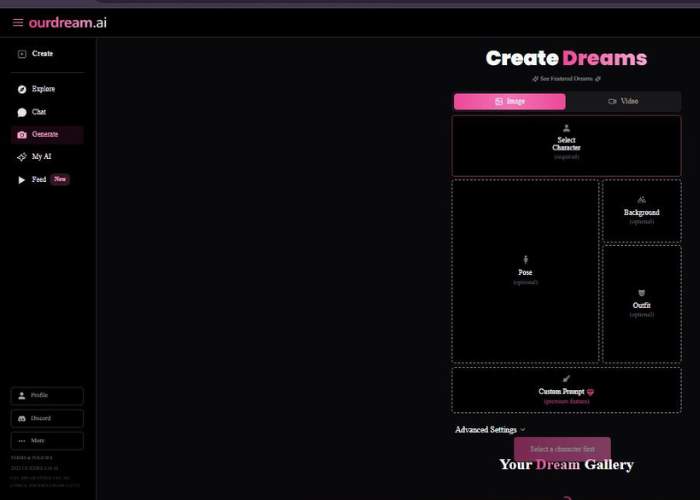Click the See Featured Dreams link
Screen dimensions: 700x500
point(566,78)
